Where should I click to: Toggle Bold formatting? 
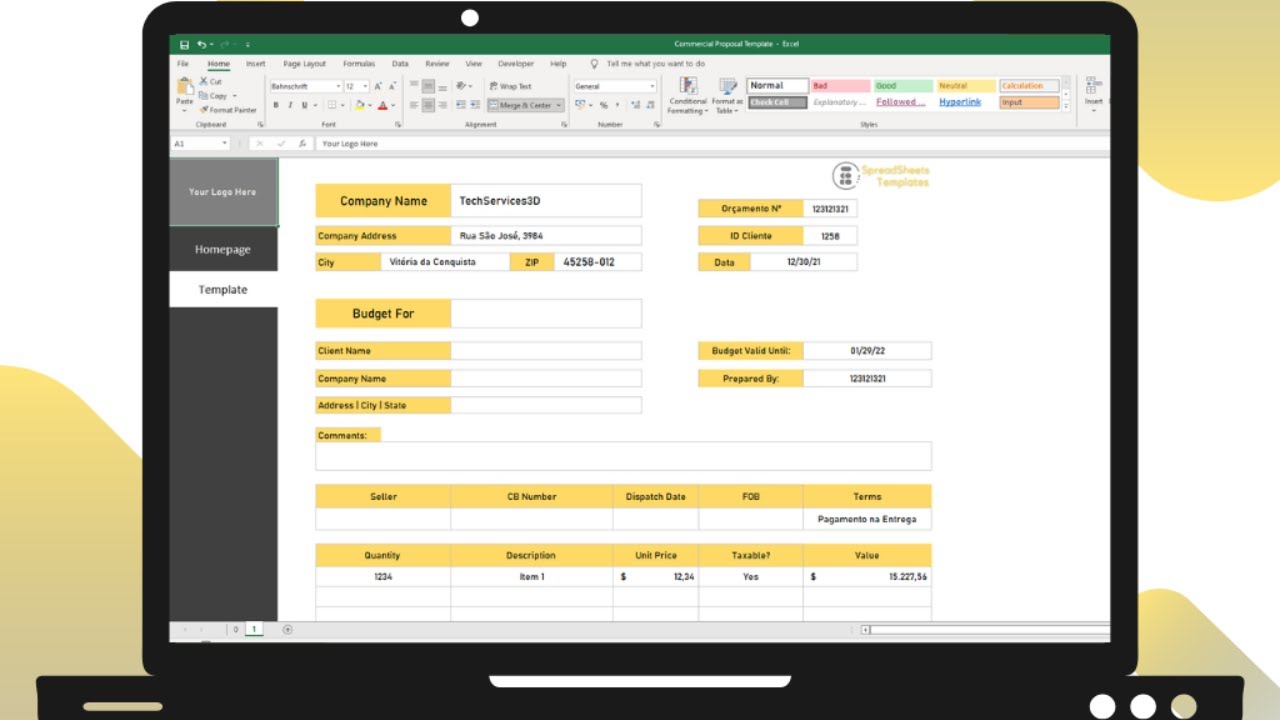[276, 105]
